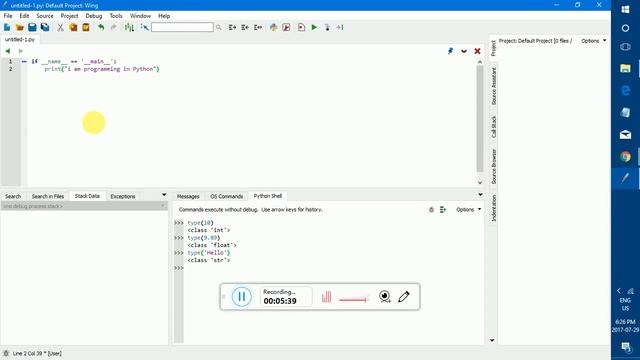Outdent the selected lines using the toolbar icon
This screenshot has height=360, width=640.
245,27
